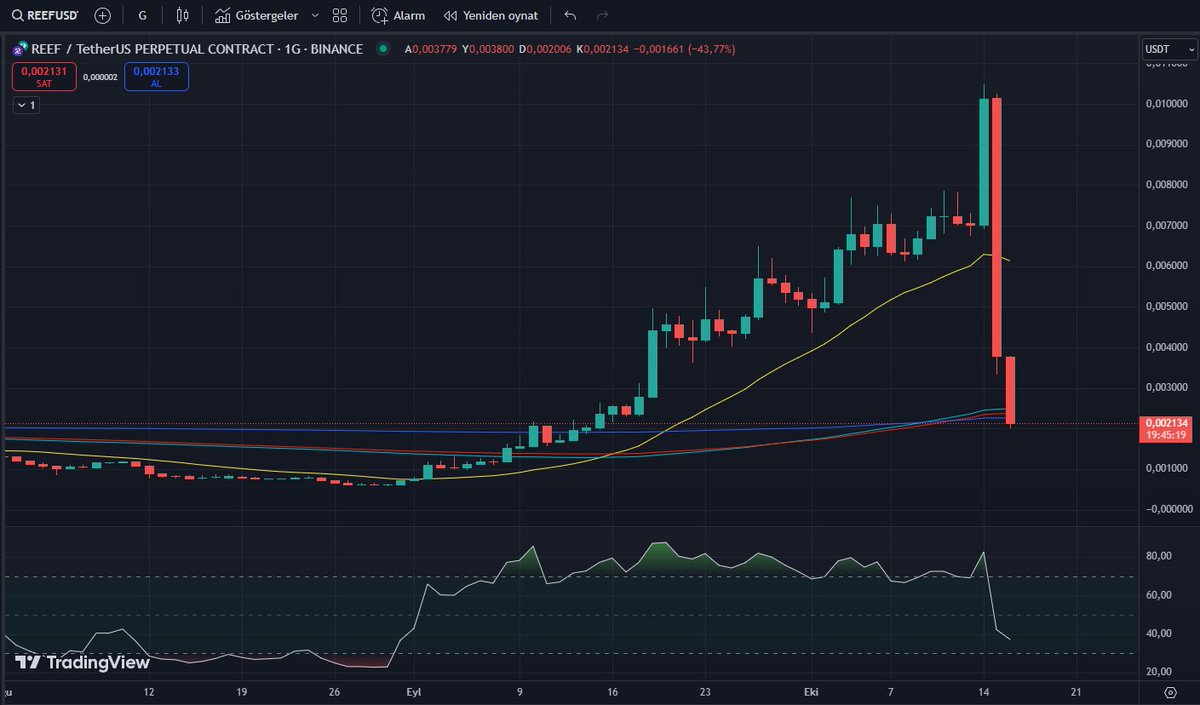Screen dimensions: 1200x705
Task: Open the Göstergeler dropdown chevron
Action: click(x=313, y=15)
